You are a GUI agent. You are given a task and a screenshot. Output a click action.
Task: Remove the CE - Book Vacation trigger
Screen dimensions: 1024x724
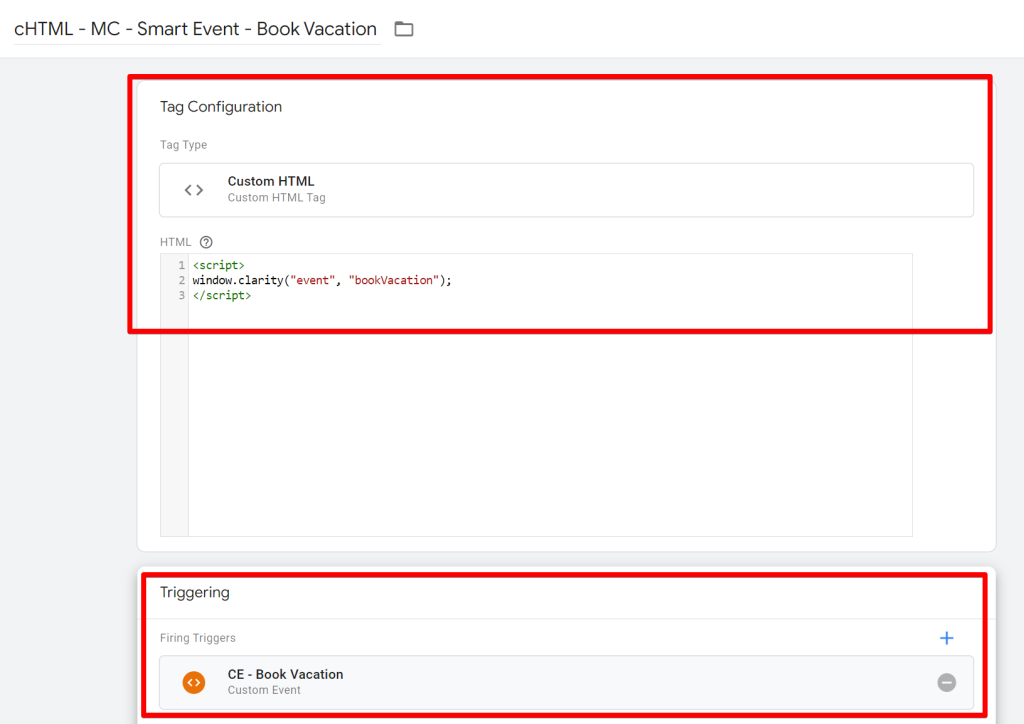coord(946,682)
